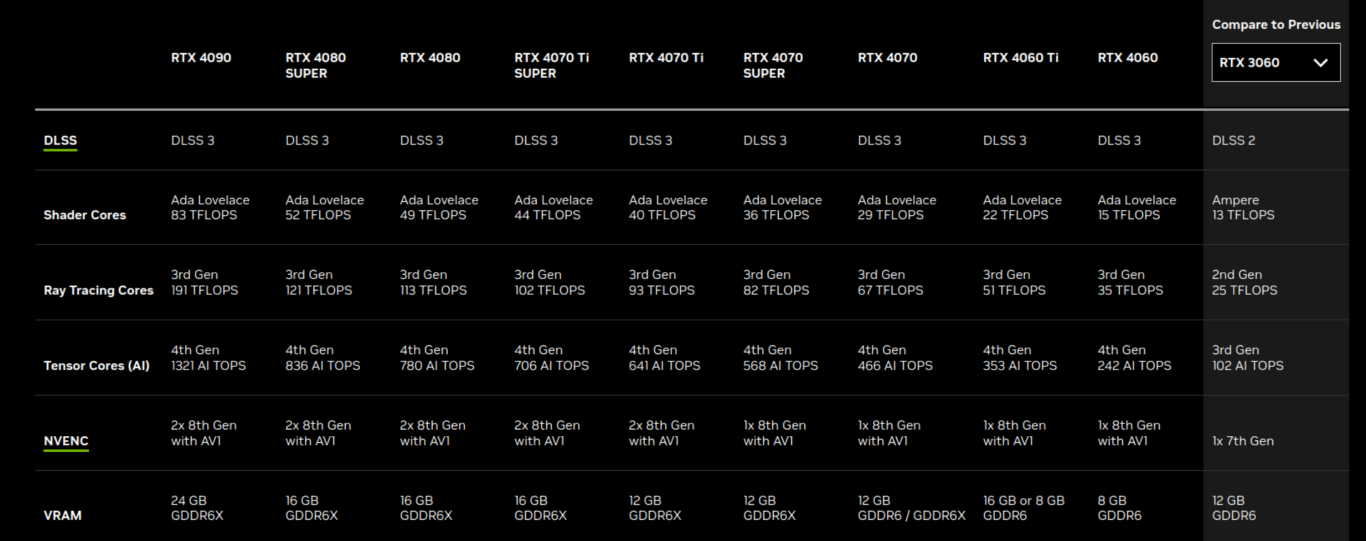Click the Ray Tracing Cores row label
This screenshot has height=541, width=1366.
click(x=99, y=291)
